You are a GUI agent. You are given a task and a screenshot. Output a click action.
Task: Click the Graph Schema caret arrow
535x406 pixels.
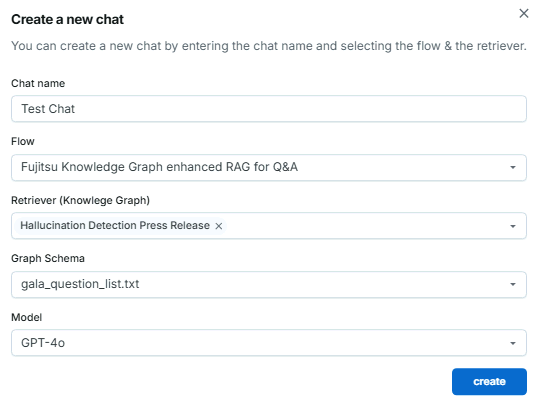(512, 284)
